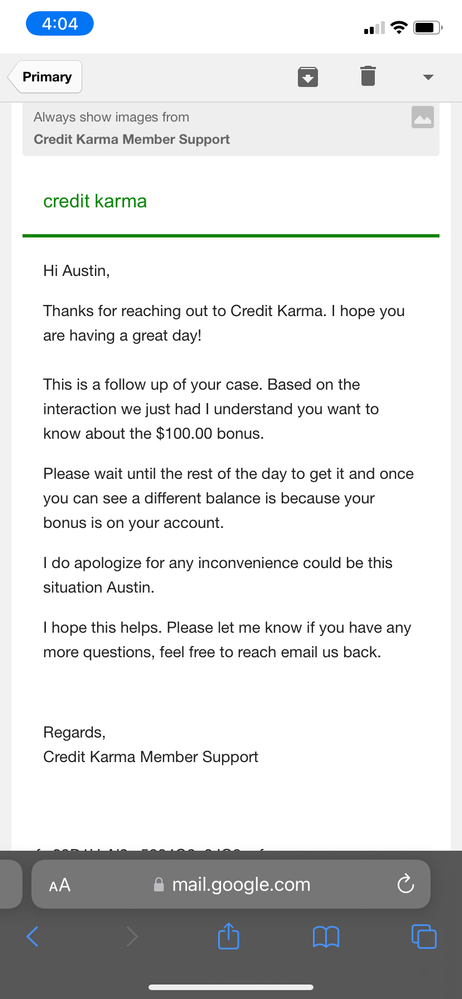Image resolution: width=462 pixels, height=999 pixels.
Task: Open the more options dropdown arrow
Action: click(428, 77)
